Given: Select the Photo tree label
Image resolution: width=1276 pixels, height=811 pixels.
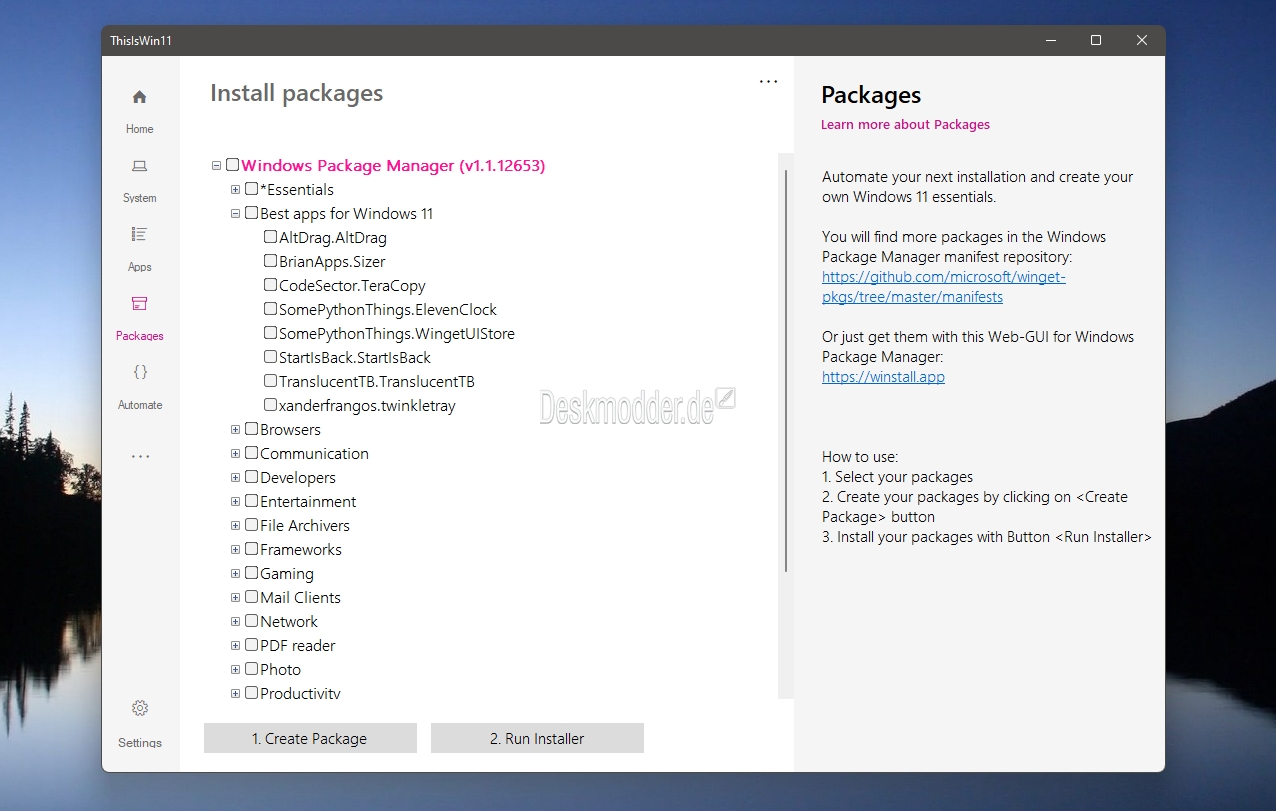Looking at the screenshot, I should tap(280, 669).
